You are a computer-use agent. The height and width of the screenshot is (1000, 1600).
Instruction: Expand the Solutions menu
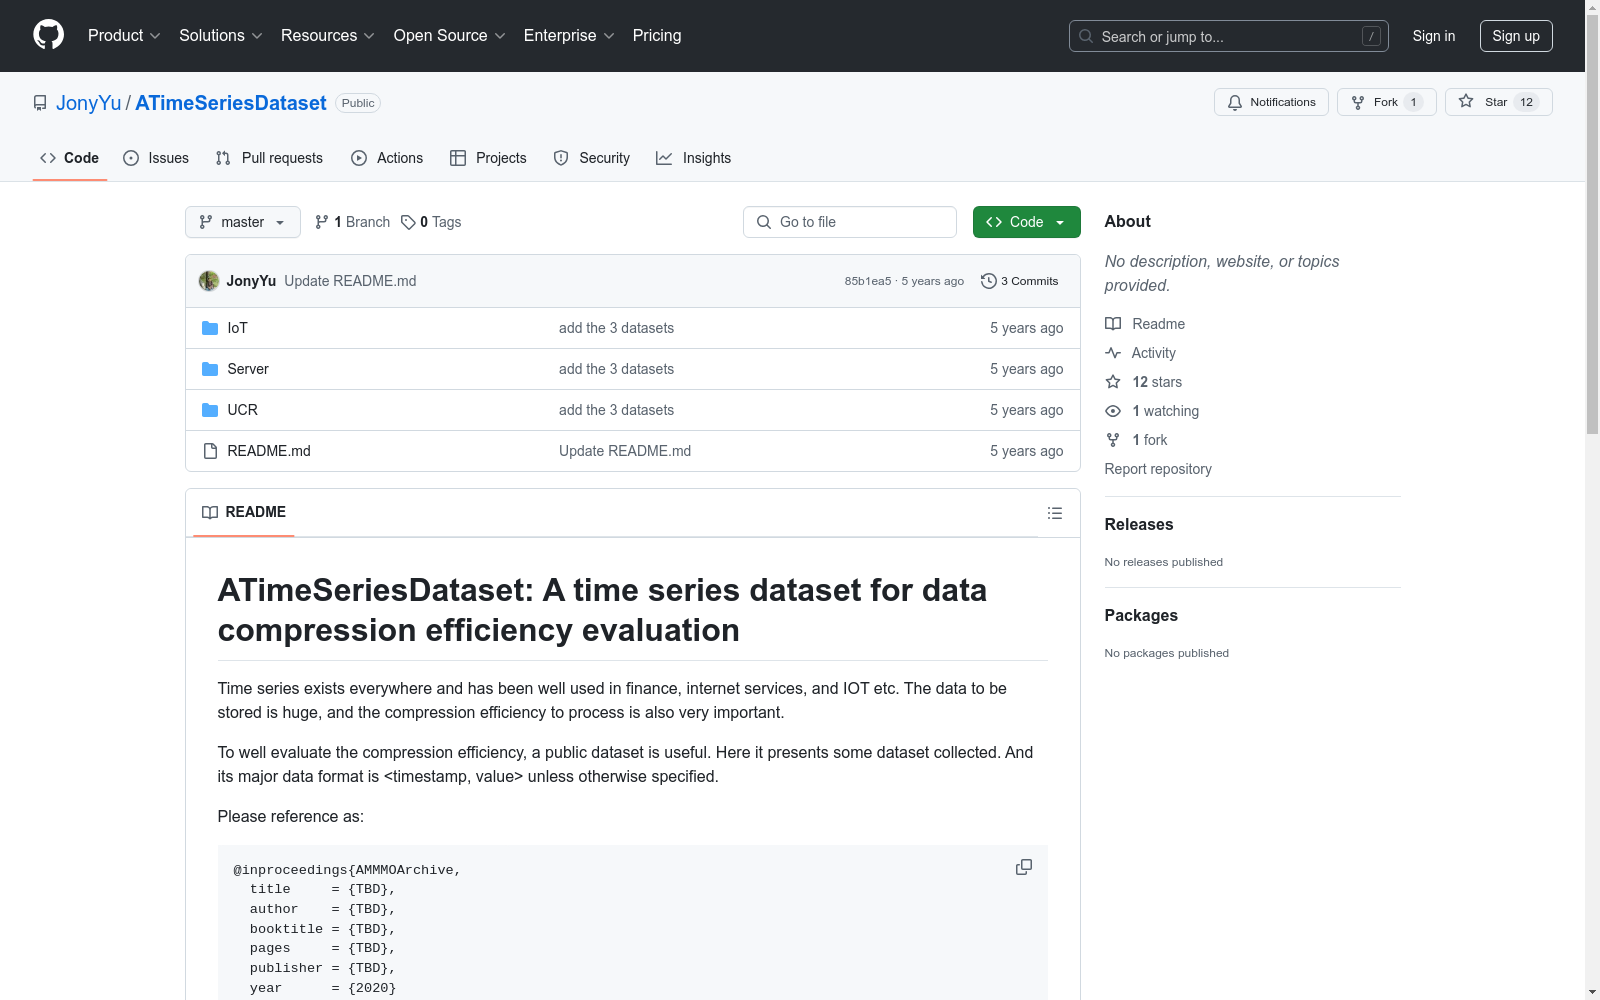221,35
